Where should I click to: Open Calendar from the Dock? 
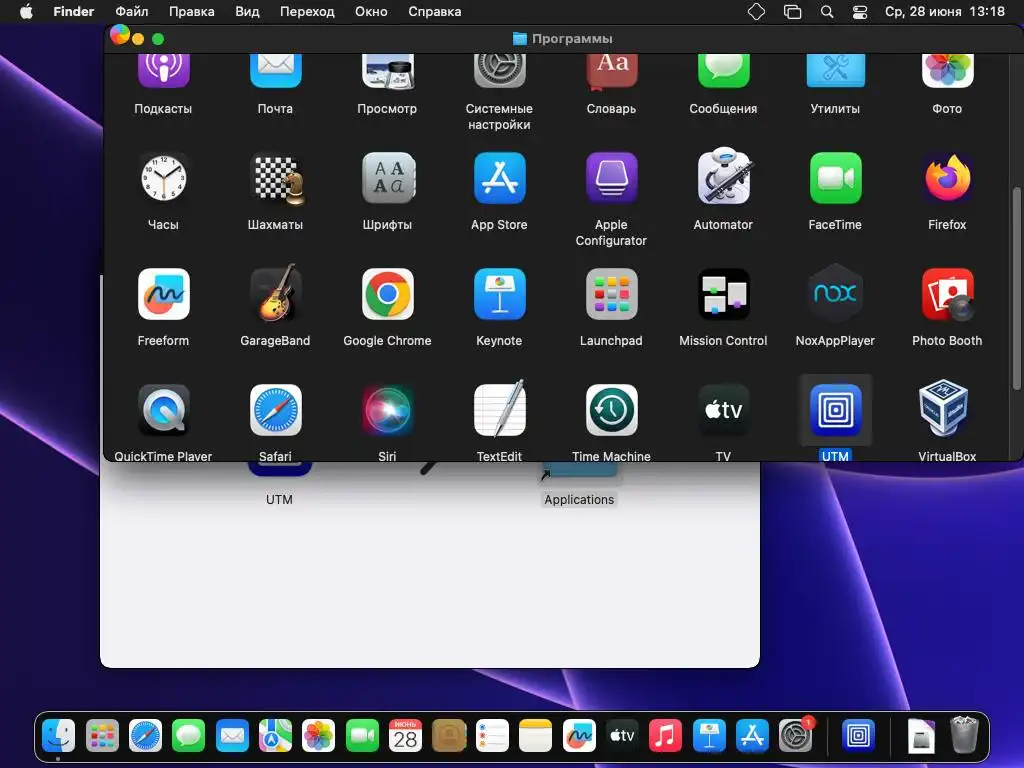tap(406, 736)
